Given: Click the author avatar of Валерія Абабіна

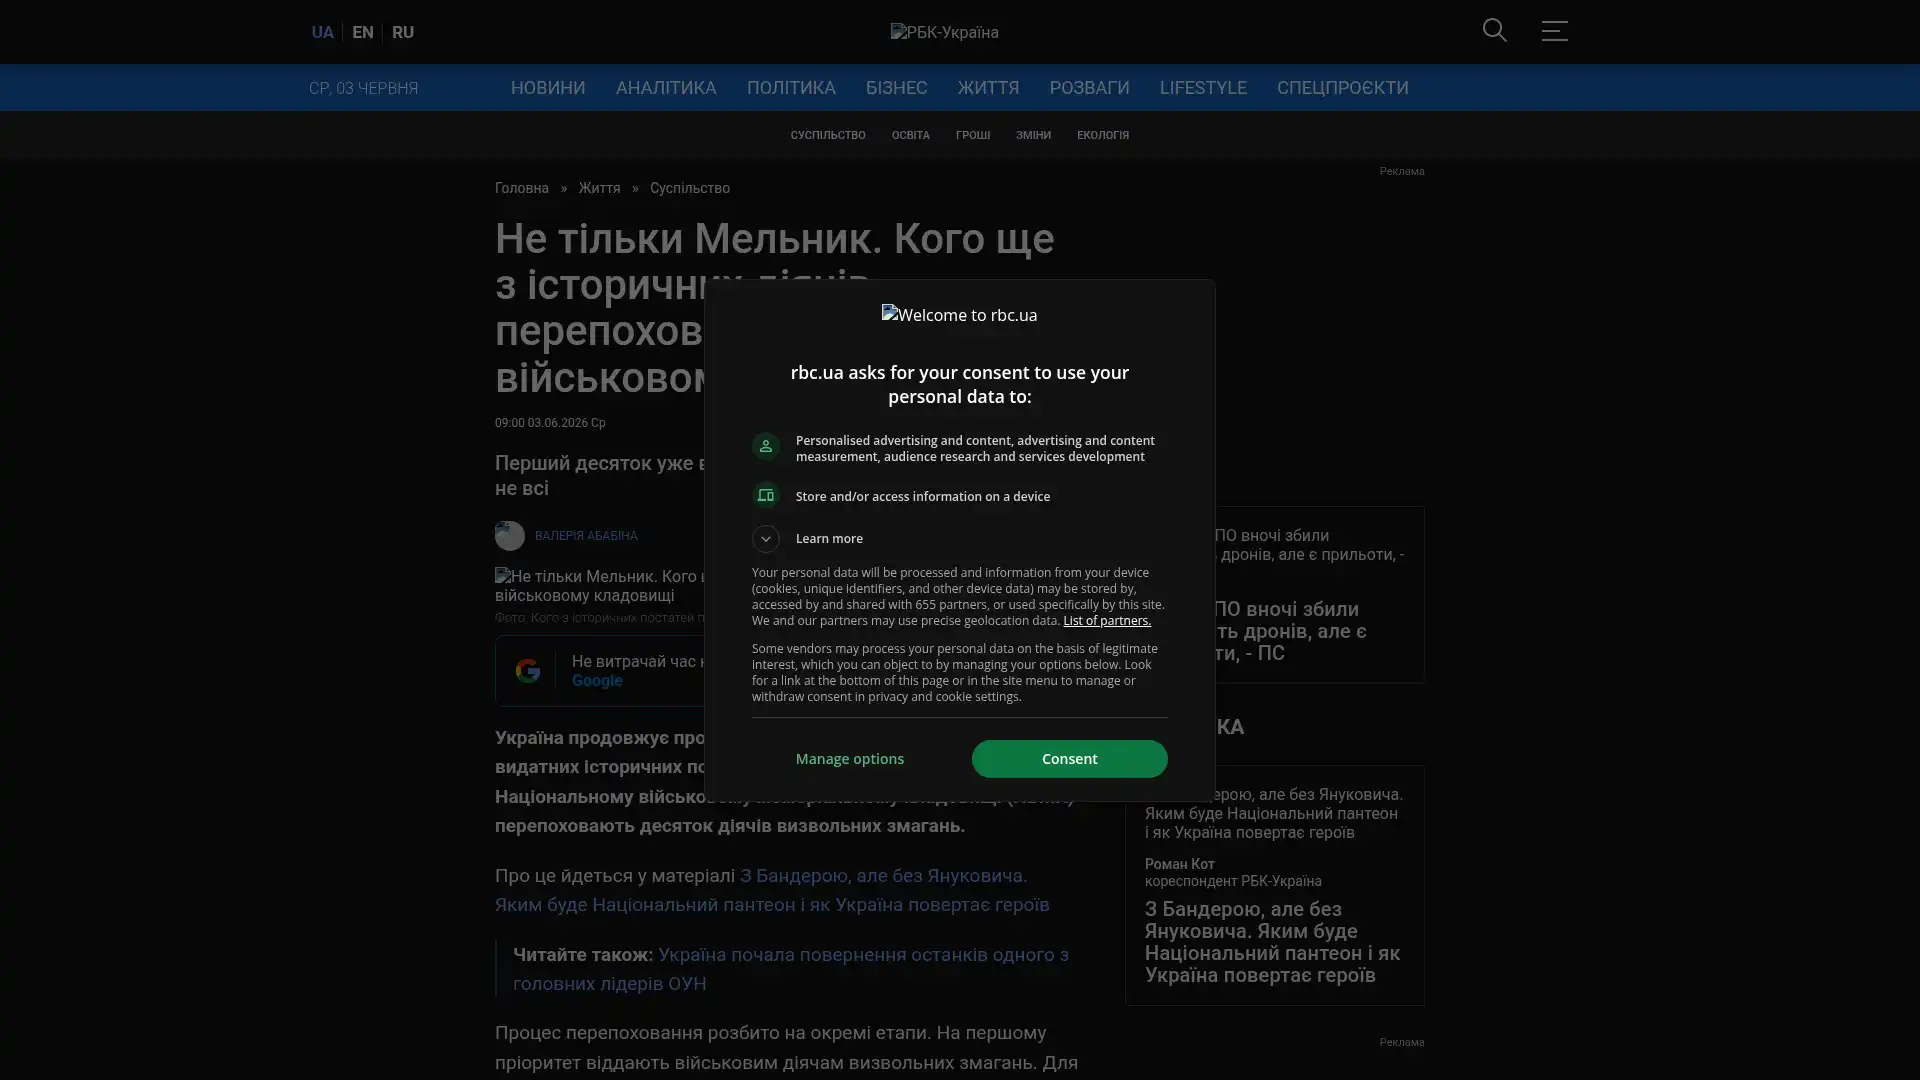Looking at the screenshot, I should pos(509,536).
